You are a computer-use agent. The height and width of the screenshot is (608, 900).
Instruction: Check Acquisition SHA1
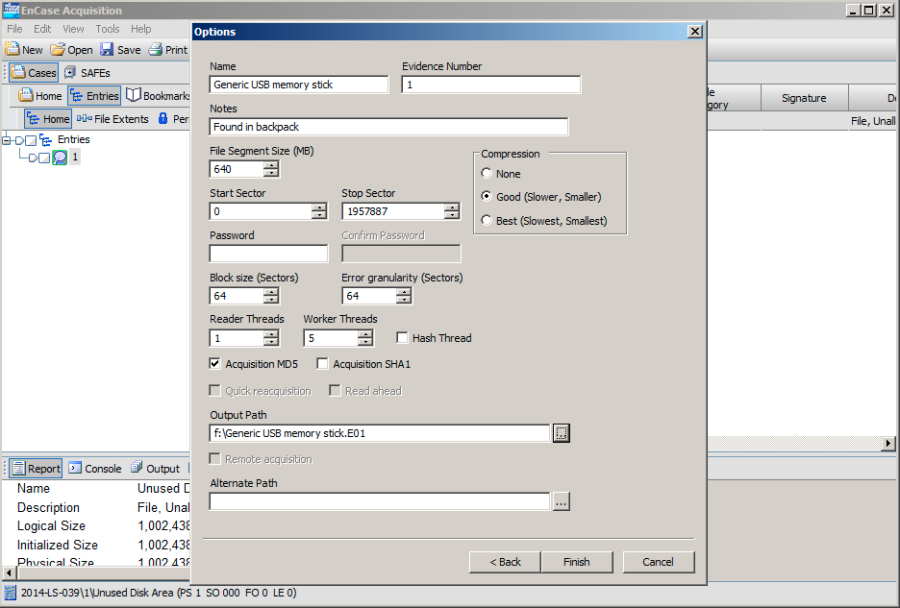click(x=322, y=363)
